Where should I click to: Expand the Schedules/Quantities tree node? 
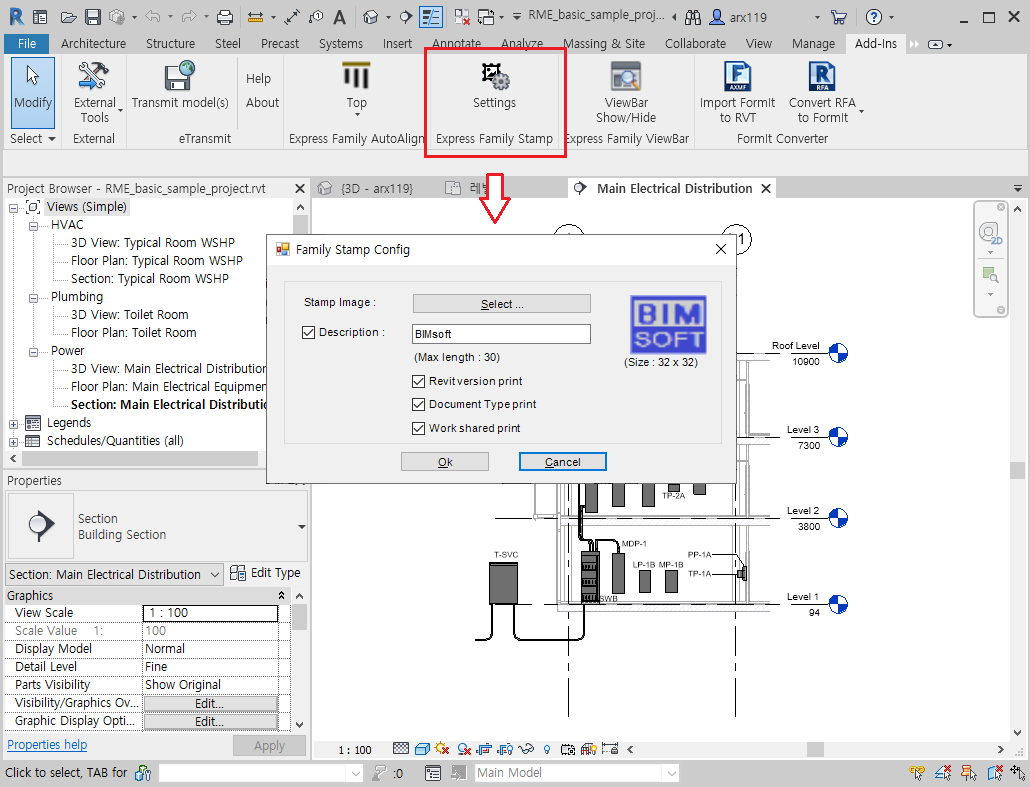(13, 441)
